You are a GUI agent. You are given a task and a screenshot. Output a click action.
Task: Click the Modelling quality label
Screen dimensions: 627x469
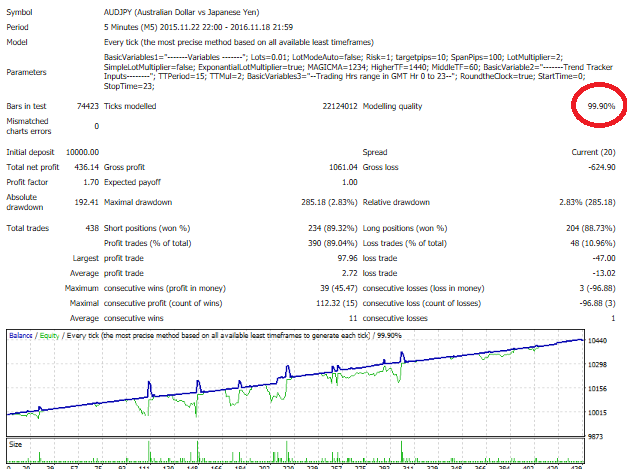[392, 106]
